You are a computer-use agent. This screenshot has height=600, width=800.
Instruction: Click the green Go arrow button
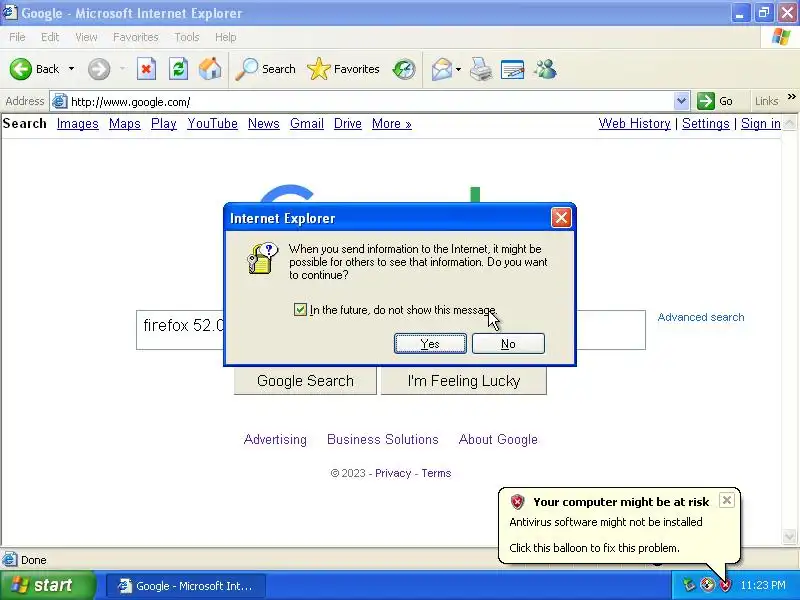706,101
